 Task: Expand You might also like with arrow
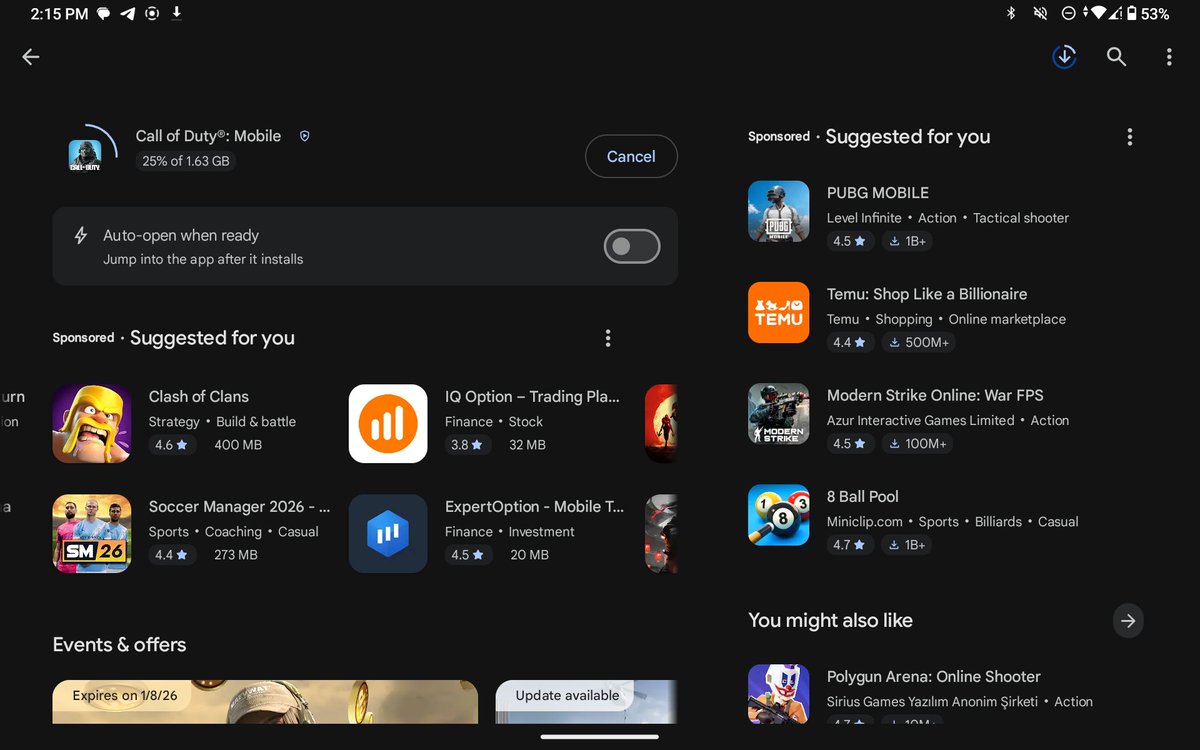click(1128, 621)
